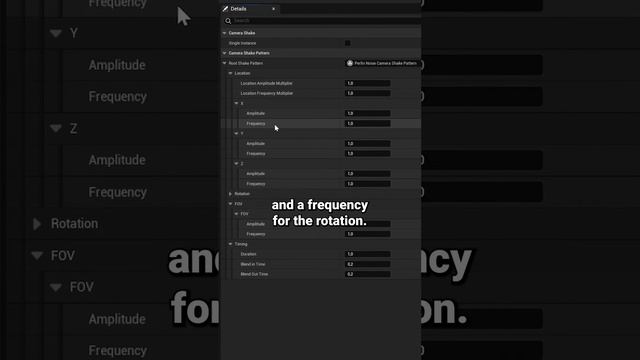This screenshot has width=640, height=360.
Task: Open the Perlin Noise Camera Shake Pattern dropdown
Action: (x=382, y=63)
